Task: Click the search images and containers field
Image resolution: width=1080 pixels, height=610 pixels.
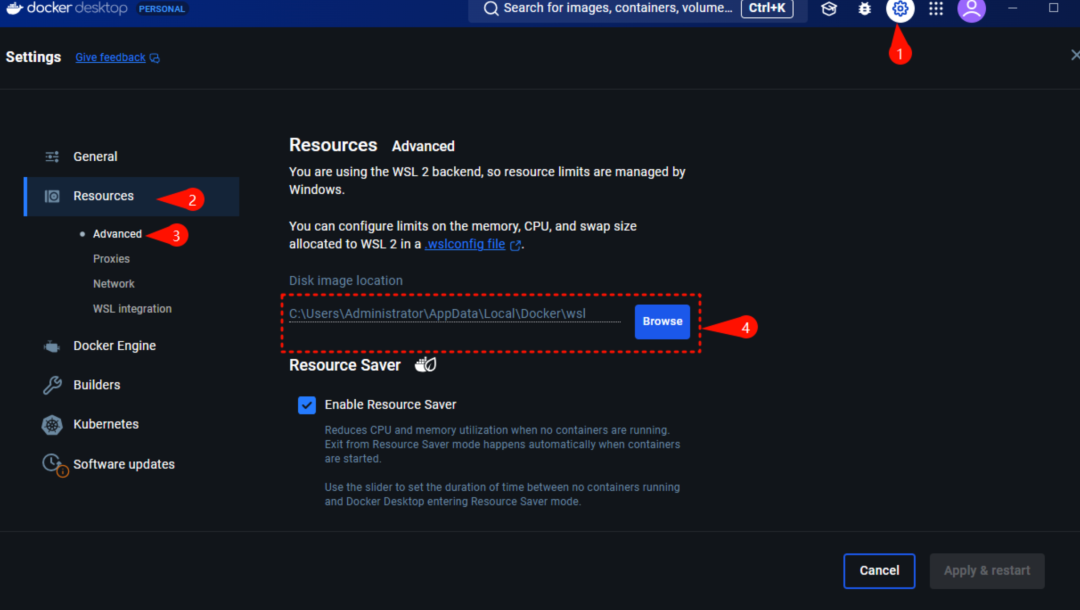Action: pyautogui.click(x=637, y=9)
